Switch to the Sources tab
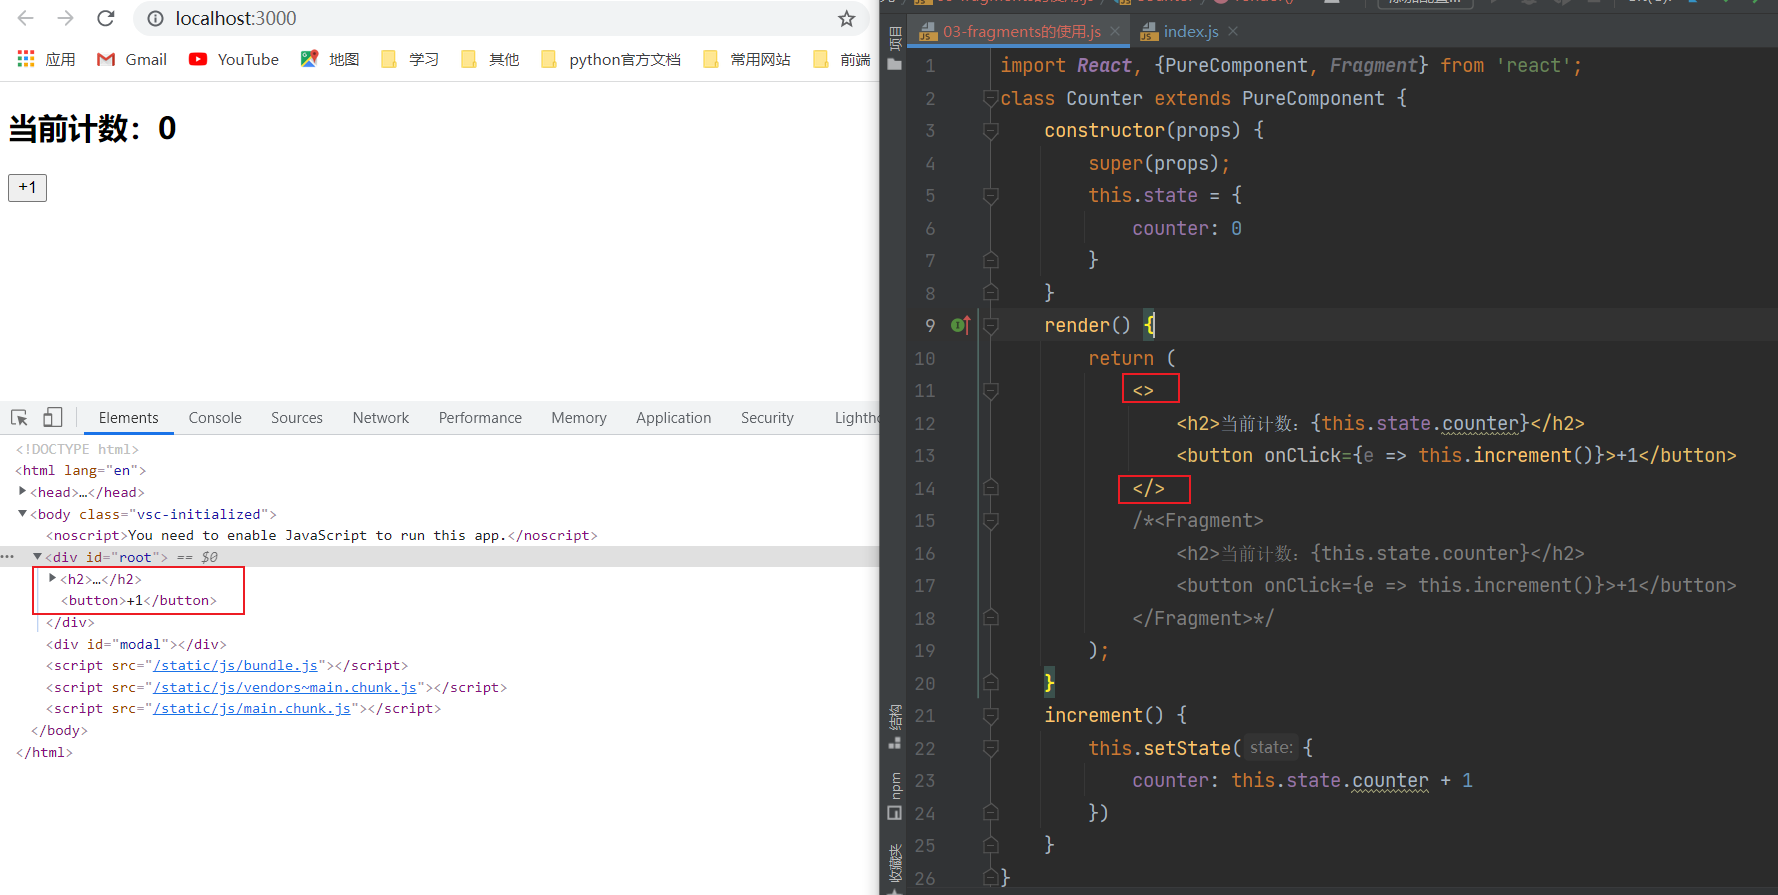 tap(297, 418)
